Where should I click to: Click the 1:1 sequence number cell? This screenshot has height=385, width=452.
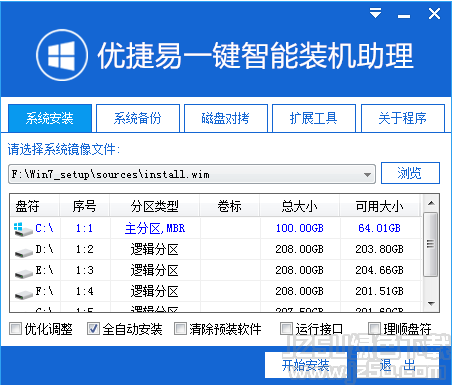coord(84,228)
